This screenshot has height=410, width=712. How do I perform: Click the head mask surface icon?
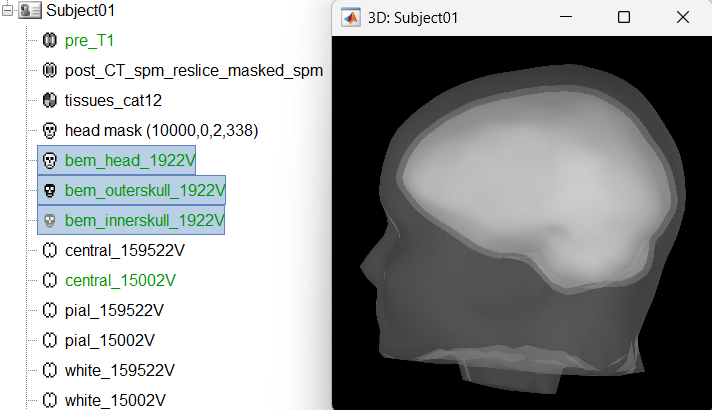[x=50, y=130]
